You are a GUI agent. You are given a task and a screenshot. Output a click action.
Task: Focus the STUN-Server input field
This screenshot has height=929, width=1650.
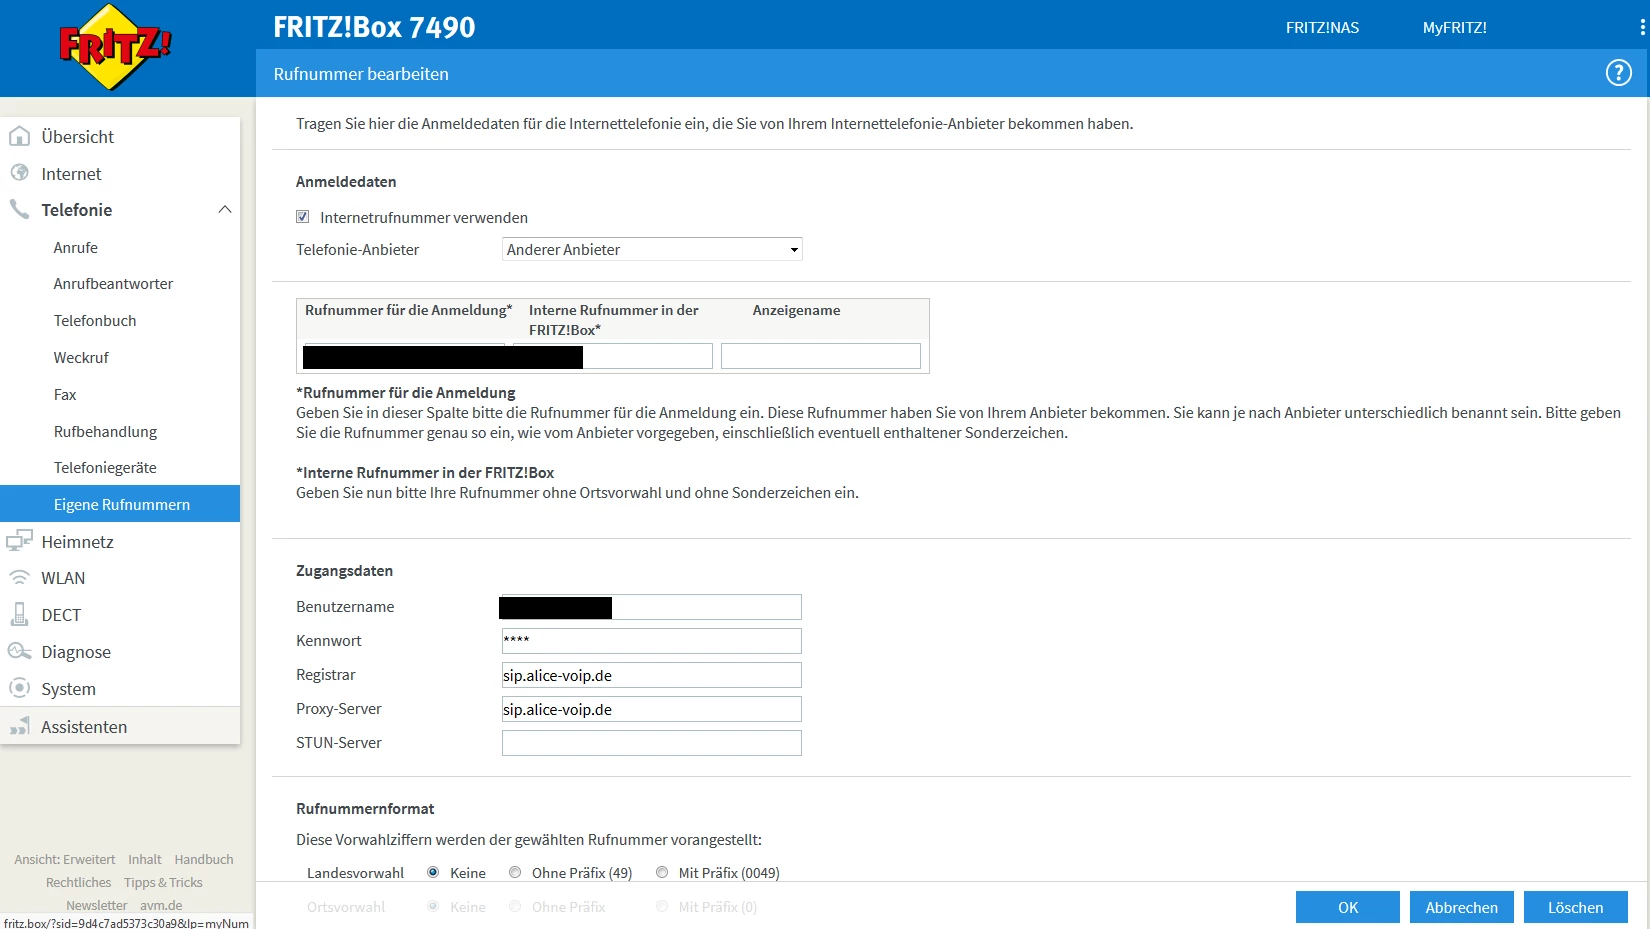click(652, 743)
